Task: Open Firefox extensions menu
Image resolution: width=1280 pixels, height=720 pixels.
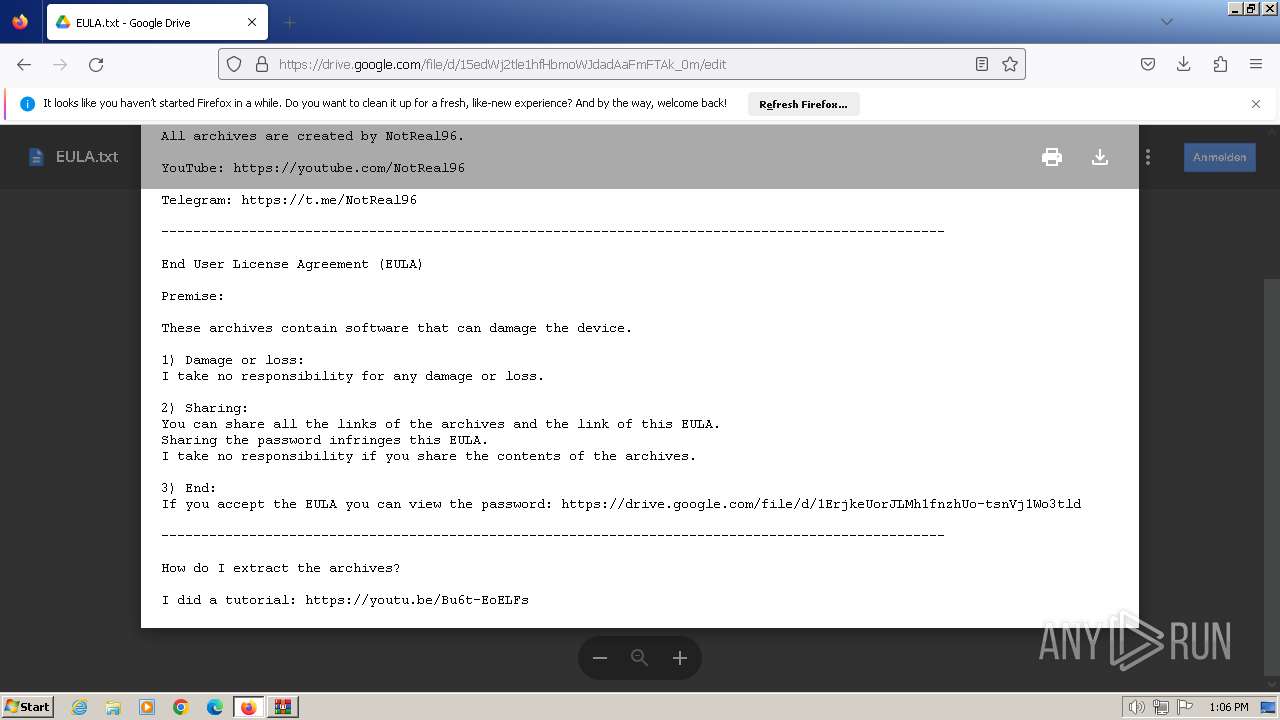Action: pos(1220,64)
